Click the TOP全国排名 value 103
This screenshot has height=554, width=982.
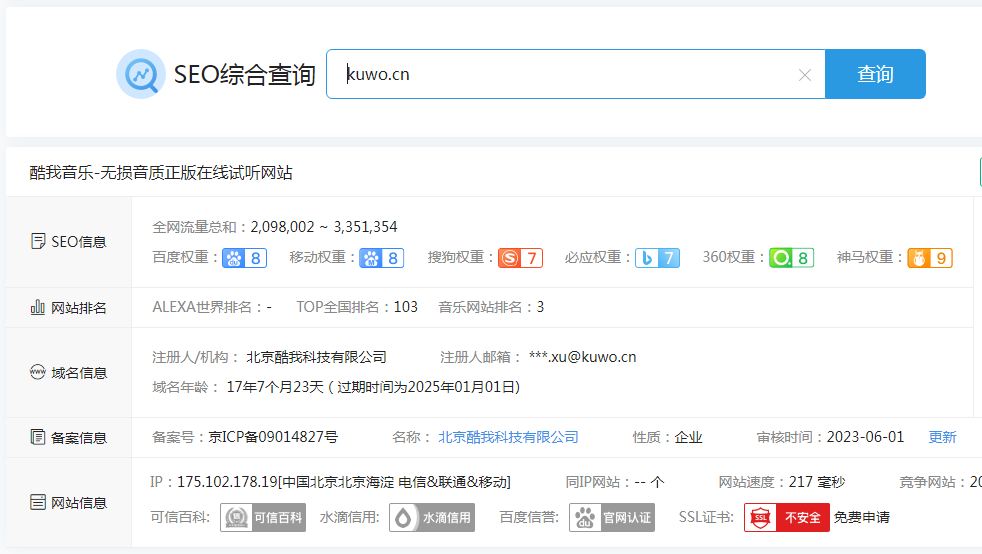click(406, 307)
